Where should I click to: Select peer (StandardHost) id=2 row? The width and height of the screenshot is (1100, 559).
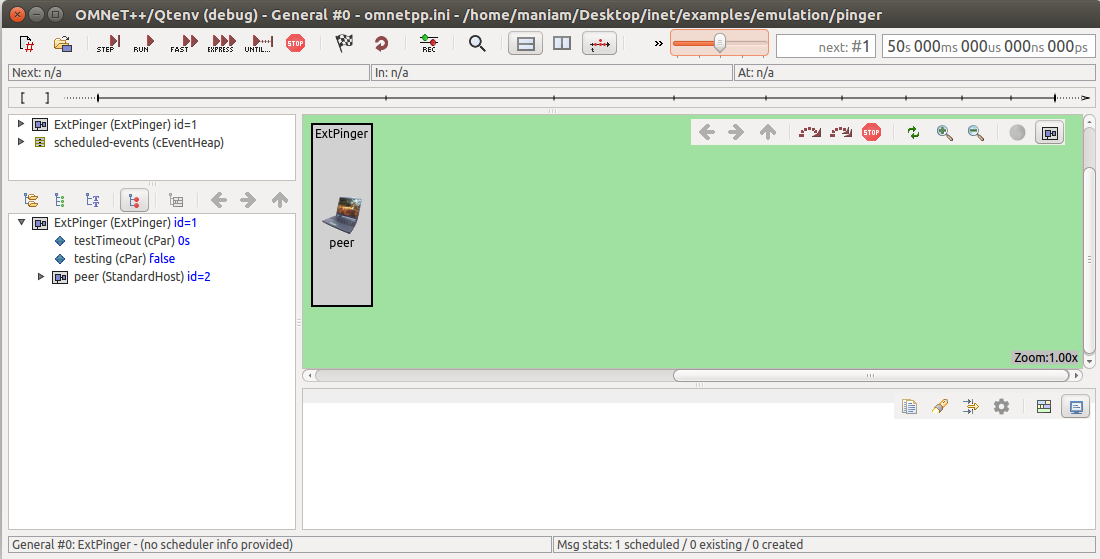[142, 277]
